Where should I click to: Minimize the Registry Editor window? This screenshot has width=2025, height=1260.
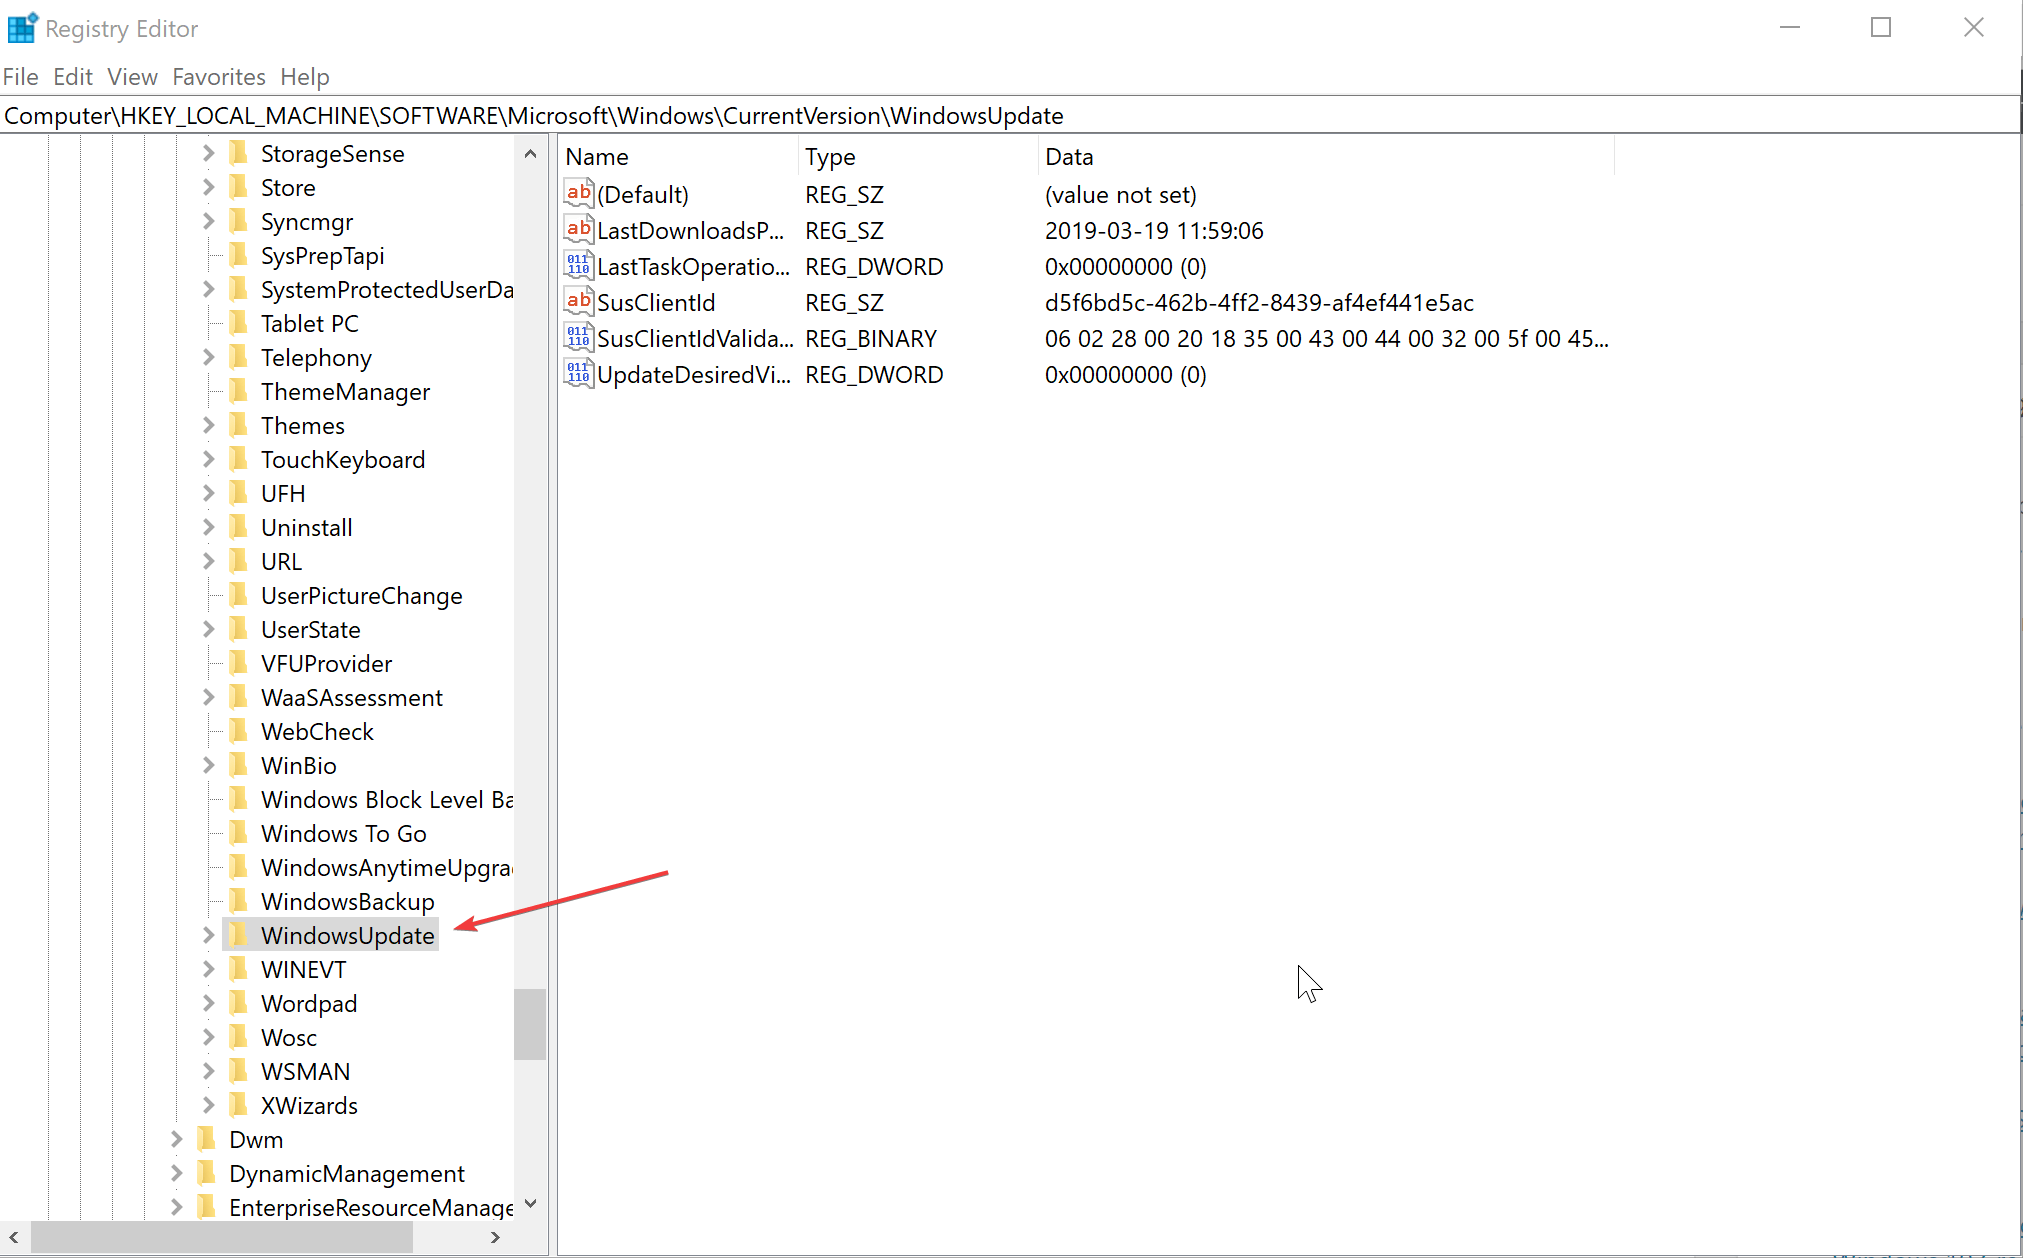(x=1790, y=27)
